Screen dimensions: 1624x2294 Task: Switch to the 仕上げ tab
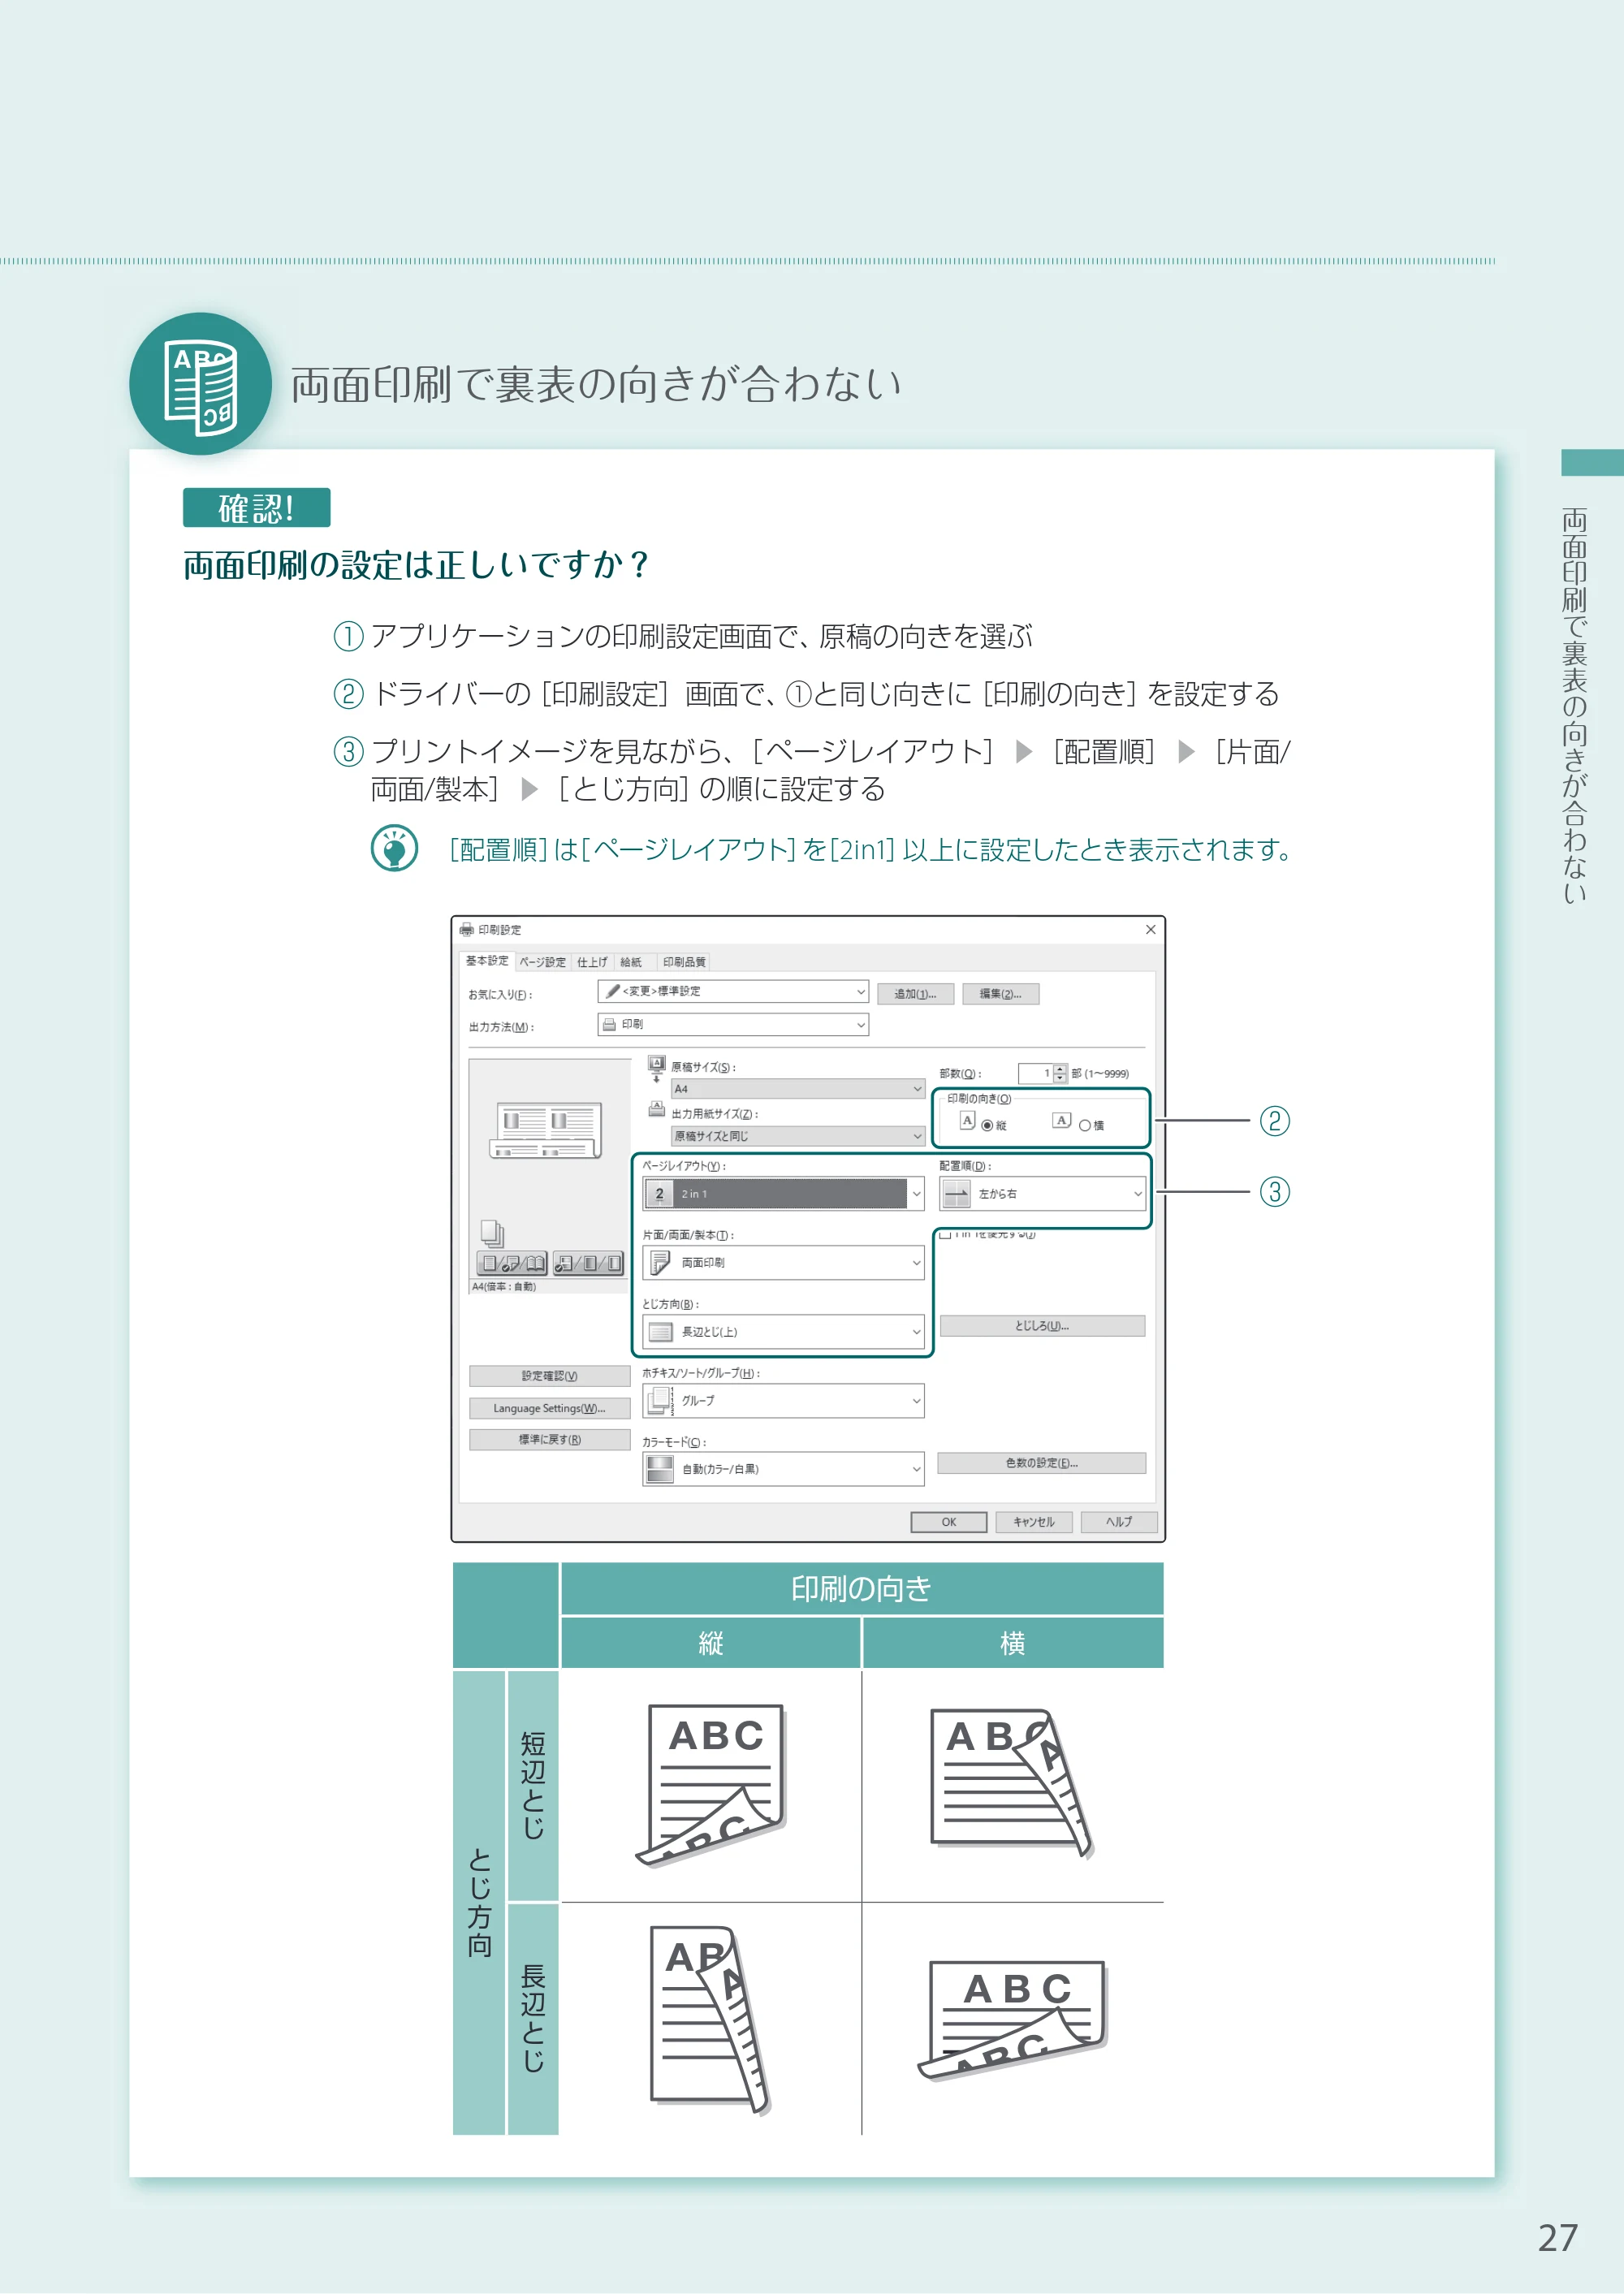pyautogui.click(x=592, y=962)
